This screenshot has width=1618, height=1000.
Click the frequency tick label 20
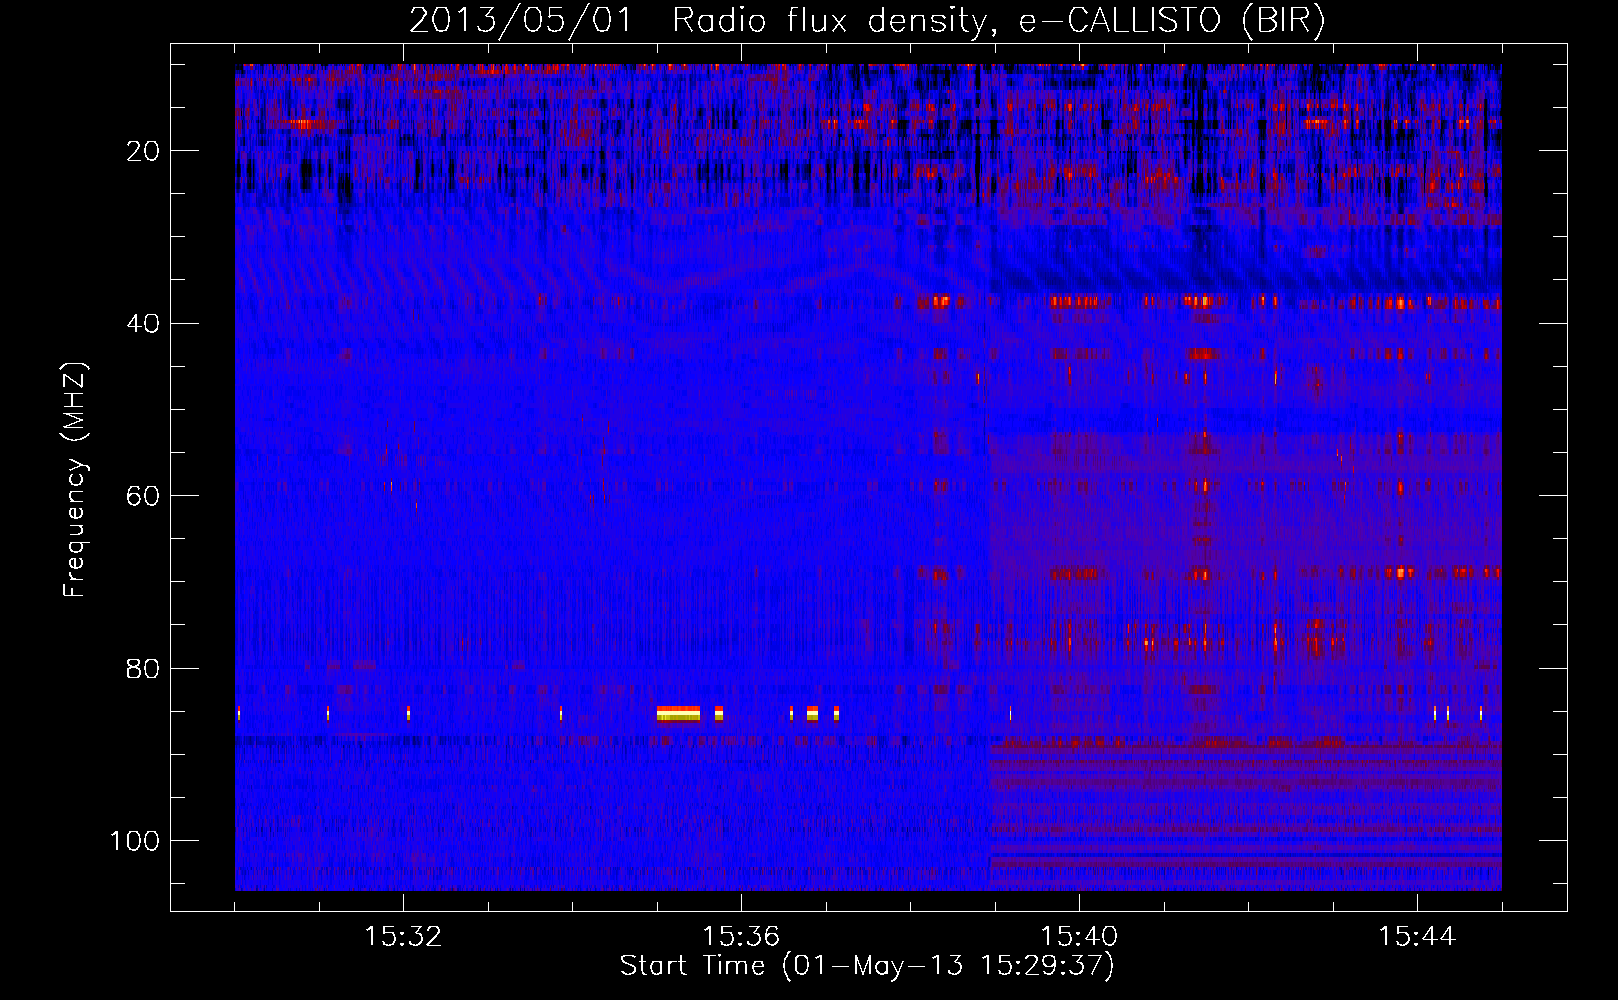point(143,151)
